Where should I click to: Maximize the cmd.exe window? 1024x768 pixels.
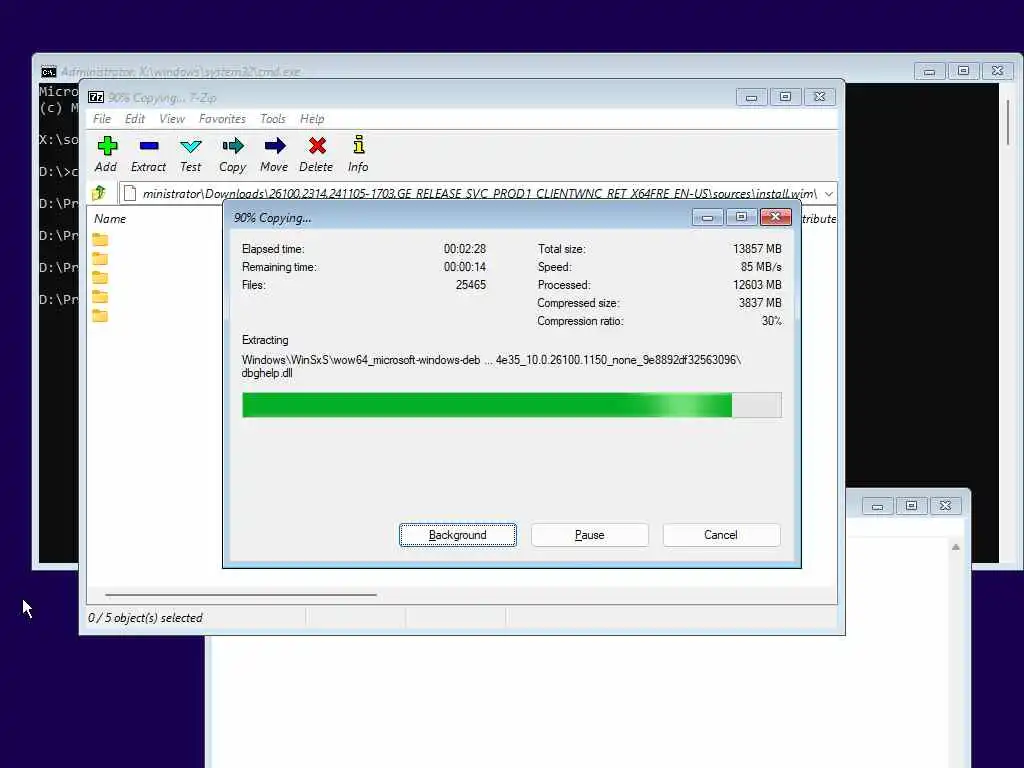pyautogui.click(x=963, y=71)
